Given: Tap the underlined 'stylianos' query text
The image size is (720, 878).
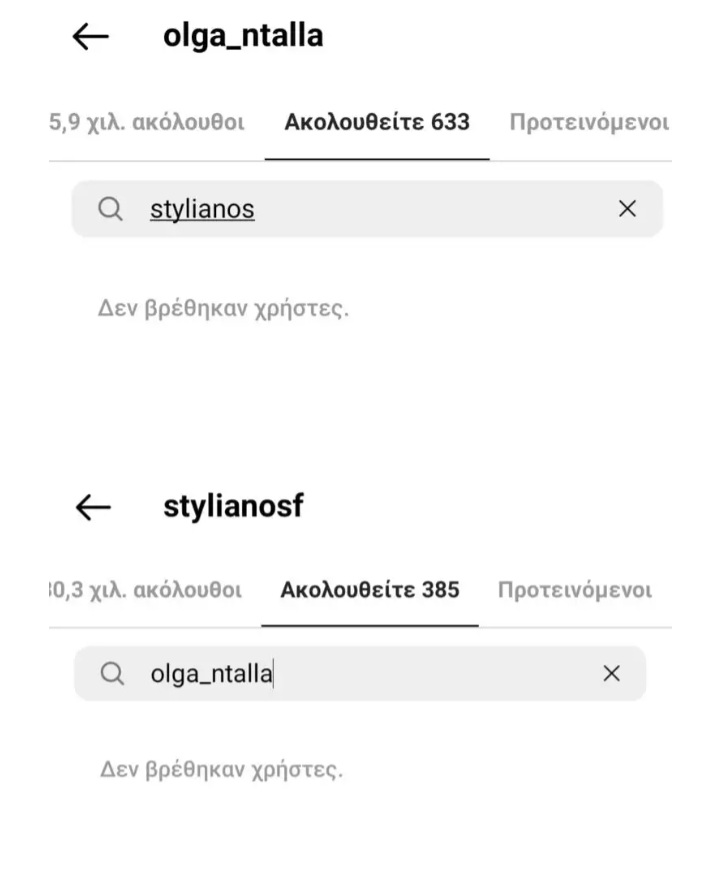Looking at the screenshot, I should [x=202, y=209].
